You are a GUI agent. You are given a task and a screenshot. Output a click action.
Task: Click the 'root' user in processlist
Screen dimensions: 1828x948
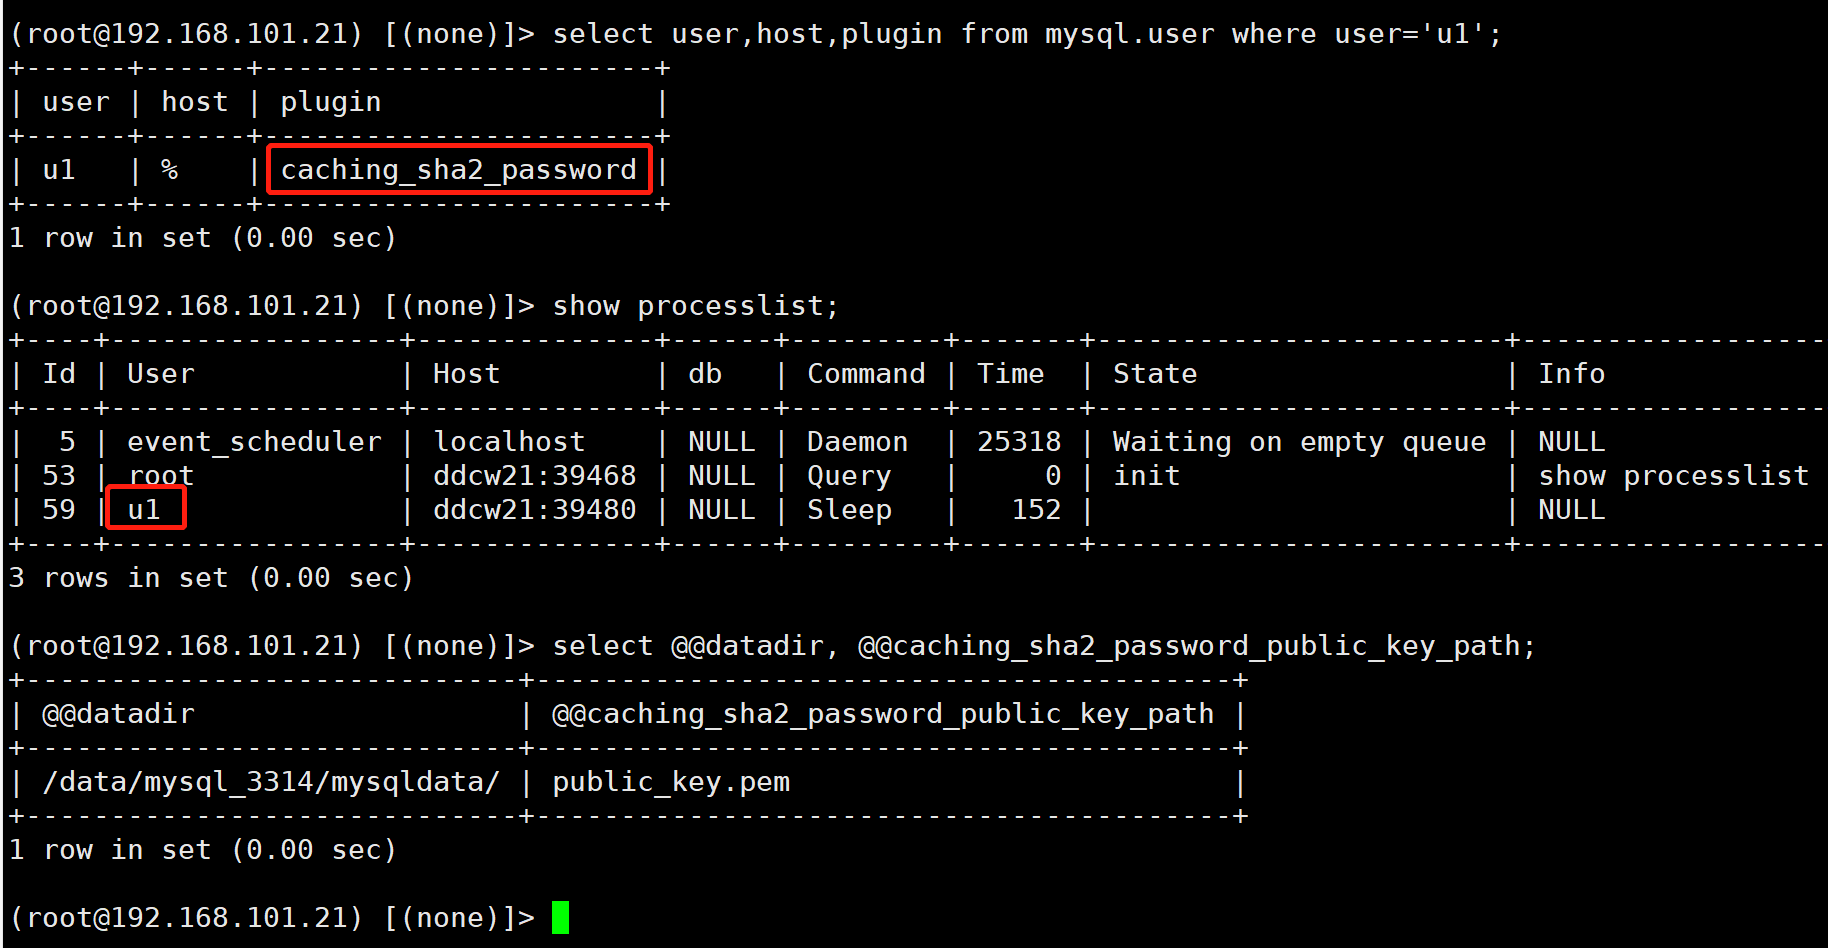click(x=161, y=476)
